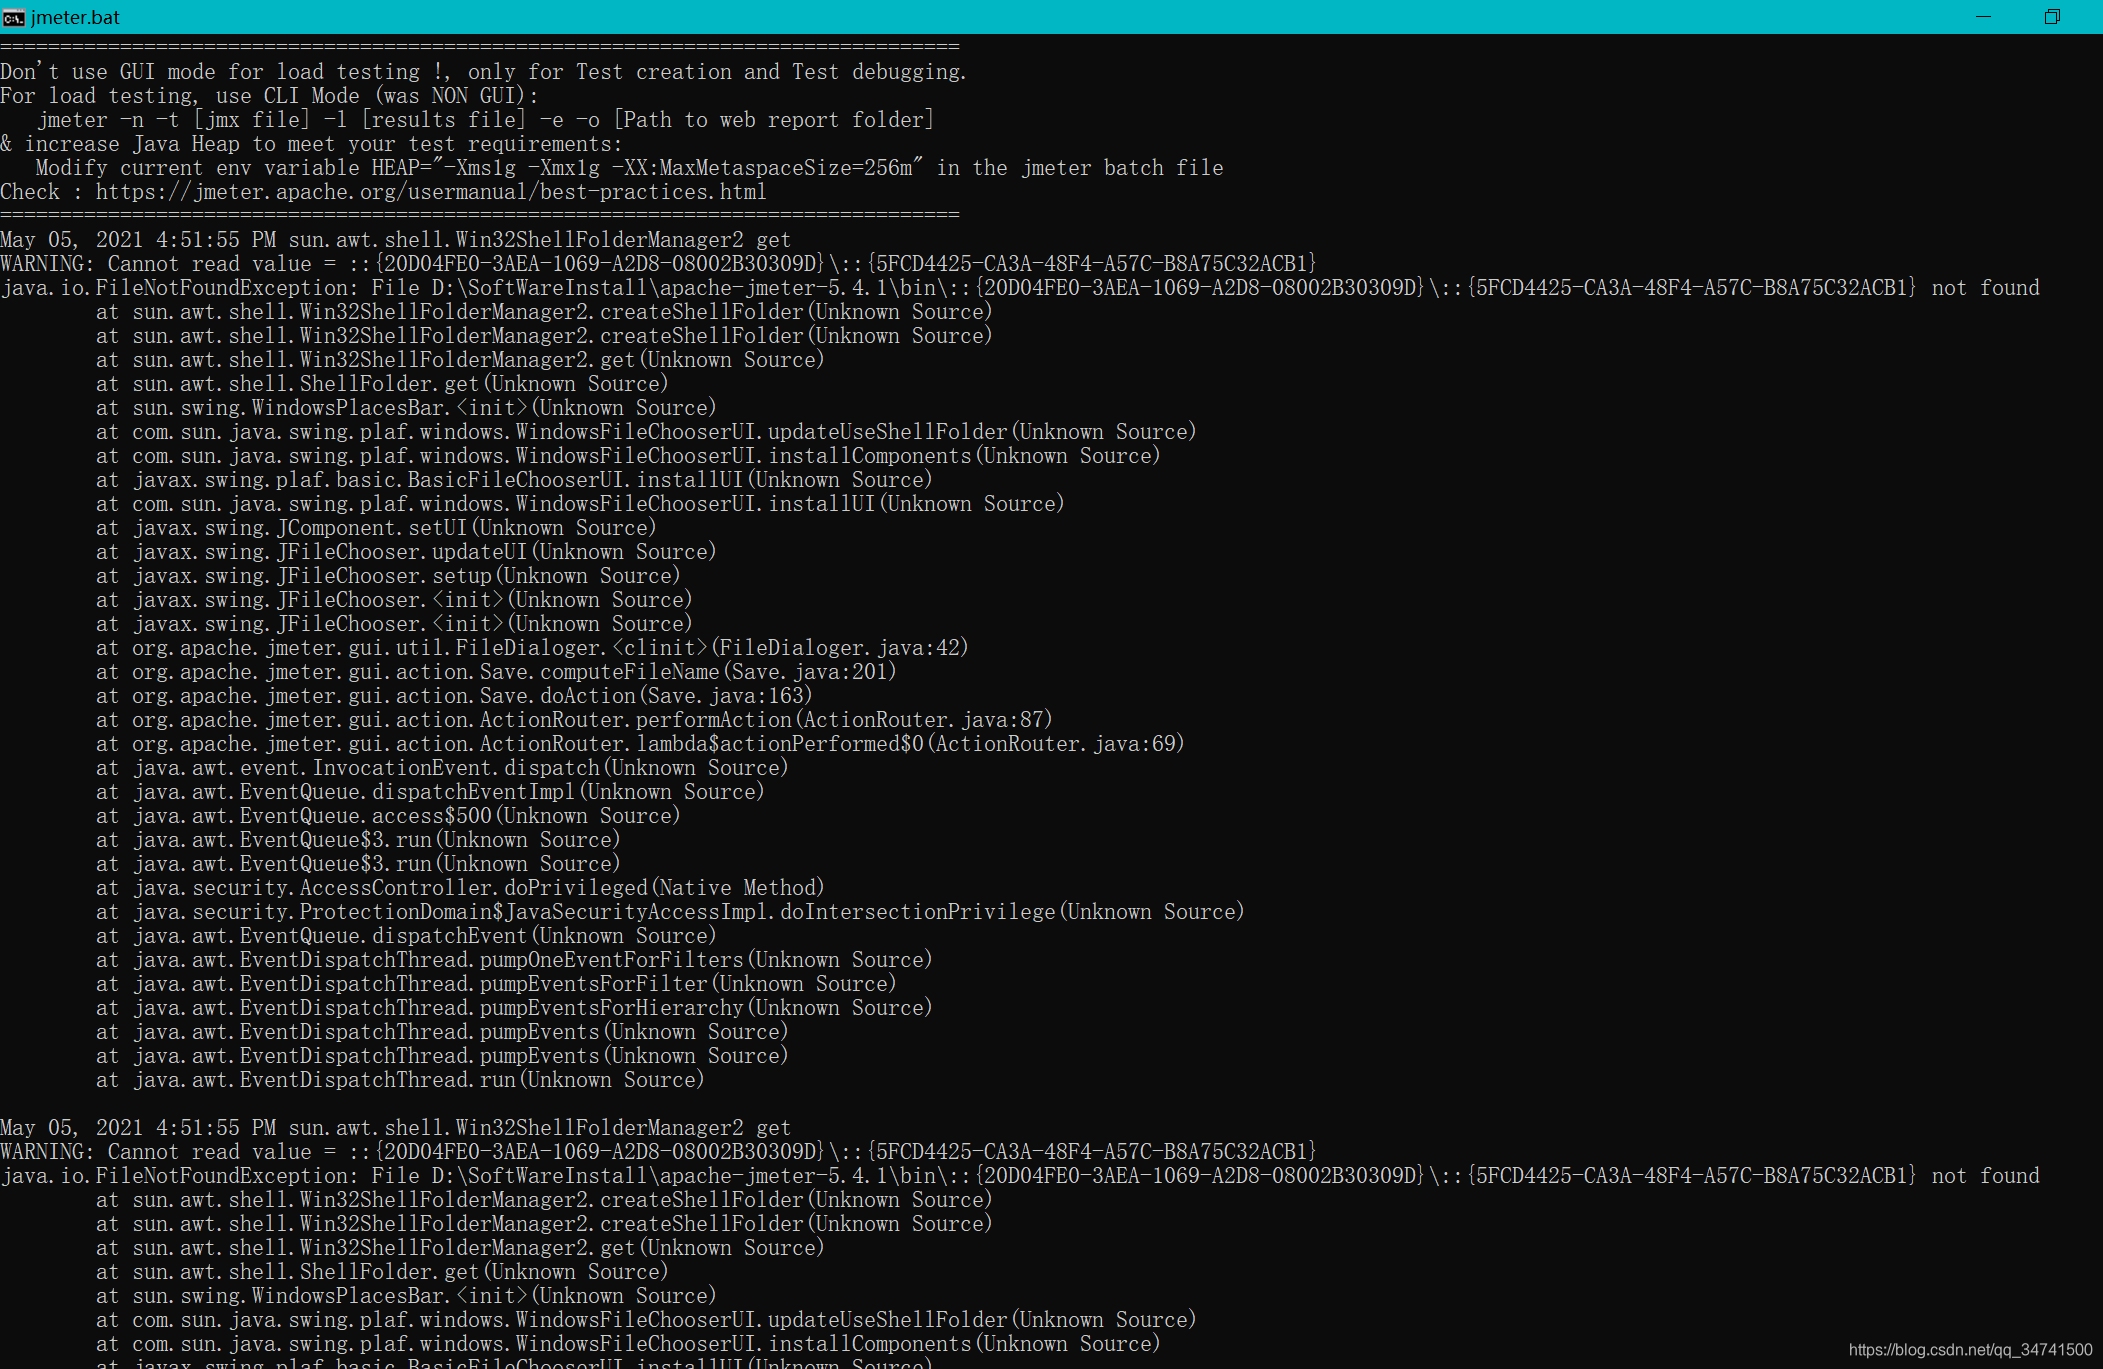This screenshot has width=2103, height=1369.
Task: Click the JFileChooser.setup stack trace line
Action: click(x=388, y=576)
